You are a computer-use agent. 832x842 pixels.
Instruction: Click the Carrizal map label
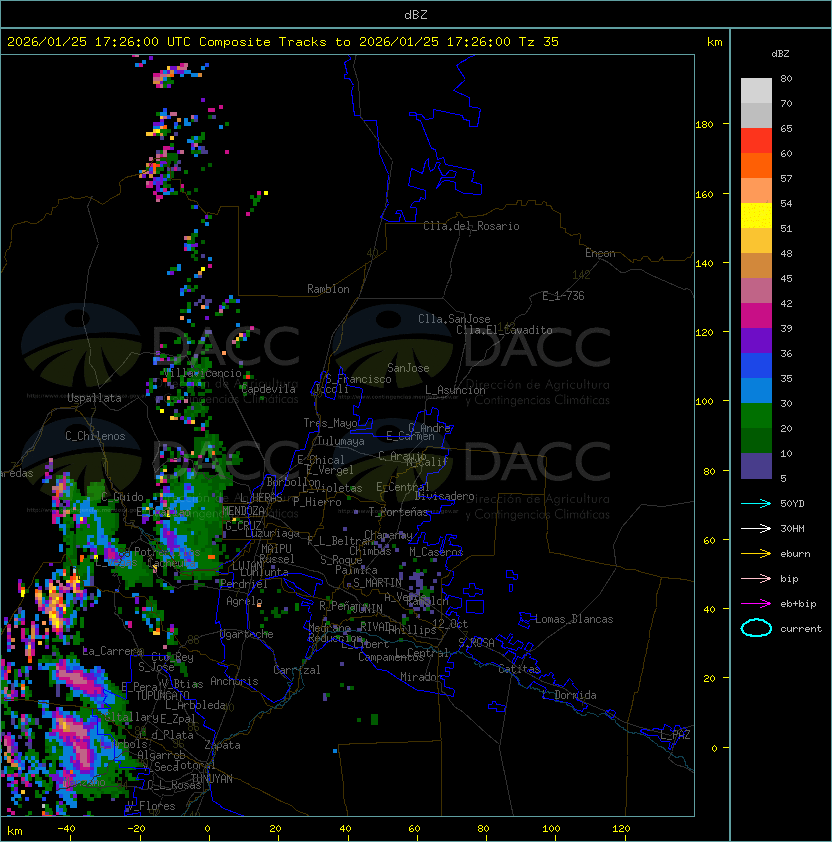(x=297, y=670)
